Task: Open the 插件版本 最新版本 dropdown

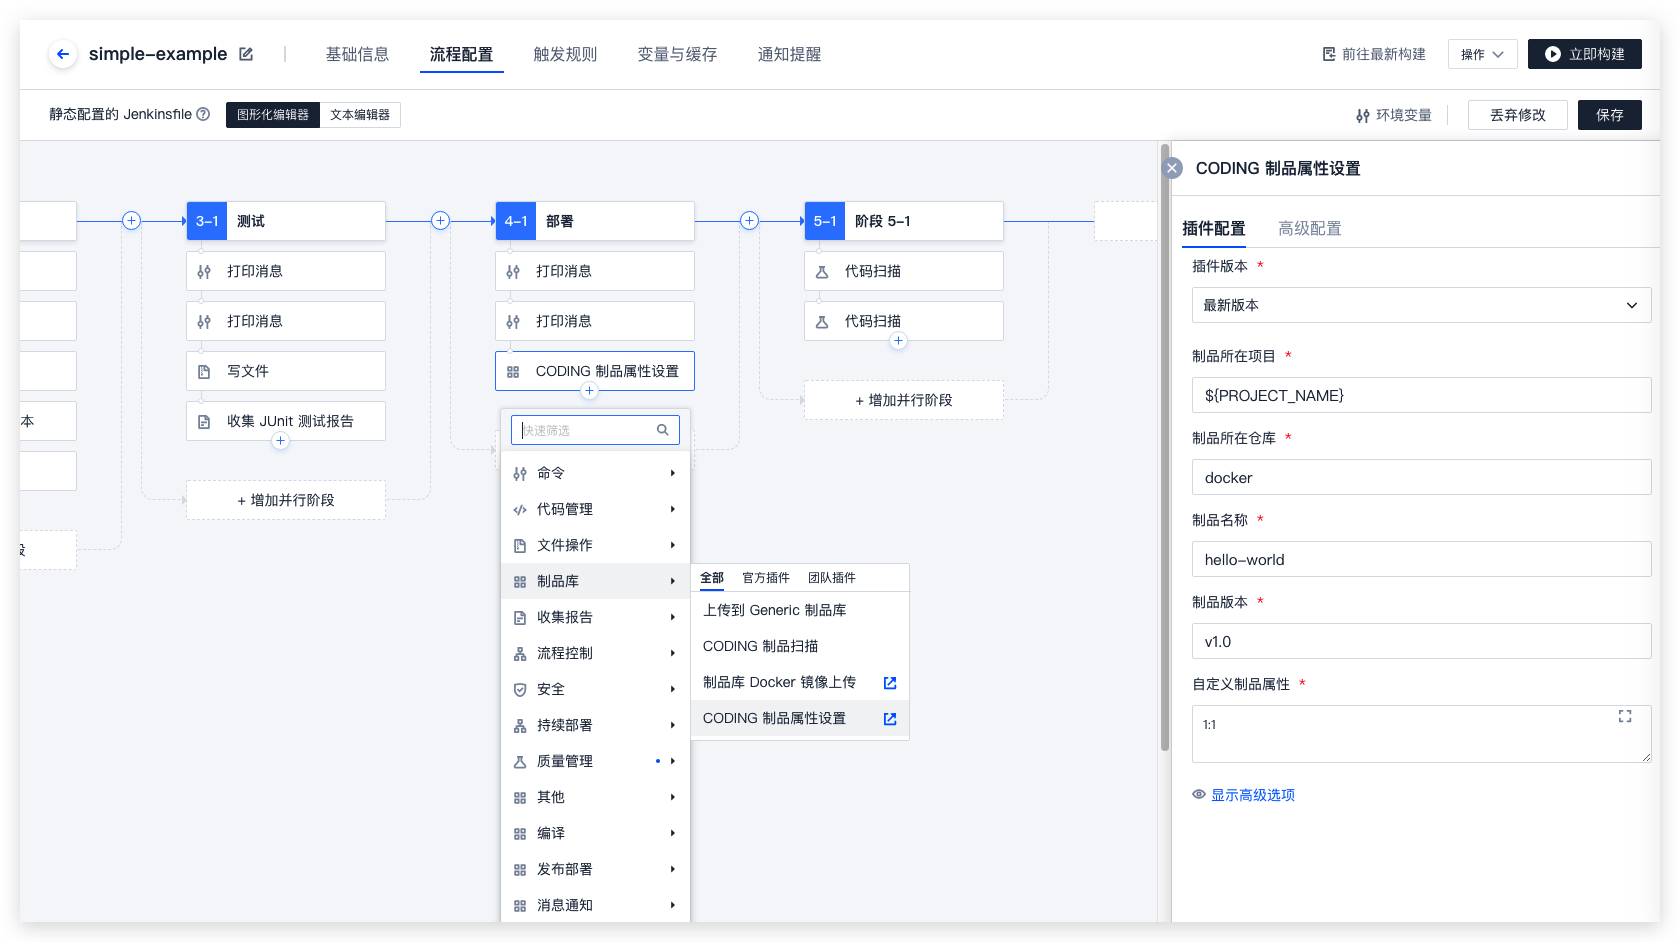Action: 1421,305
